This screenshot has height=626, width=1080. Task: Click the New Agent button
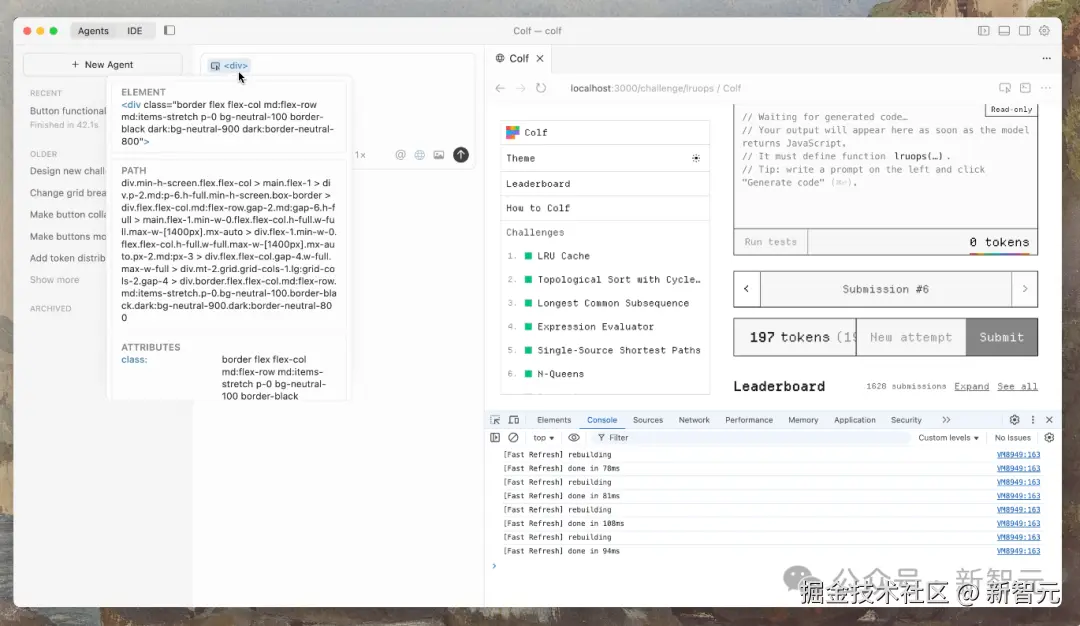(x=103, y=64)
